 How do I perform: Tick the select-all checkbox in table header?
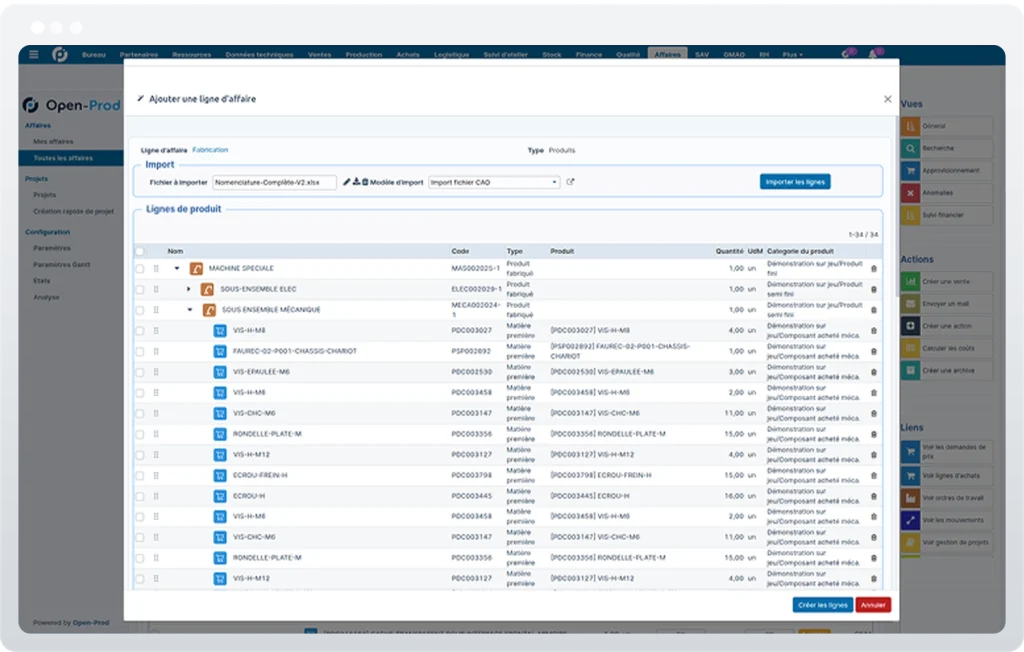click(x=140, y=251)
